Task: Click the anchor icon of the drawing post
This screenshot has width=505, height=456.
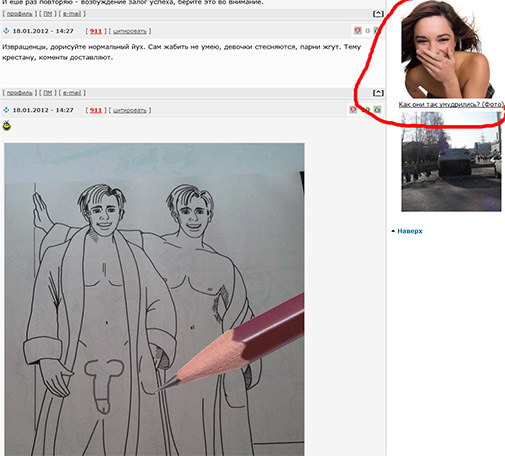Action: point(6,110)
